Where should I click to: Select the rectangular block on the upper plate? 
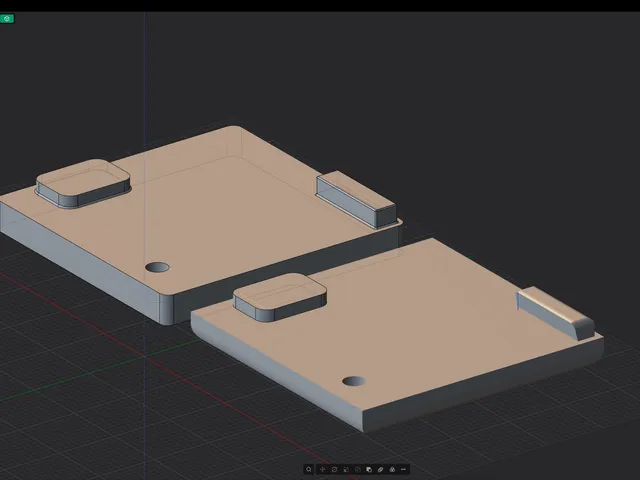point(356,199)
